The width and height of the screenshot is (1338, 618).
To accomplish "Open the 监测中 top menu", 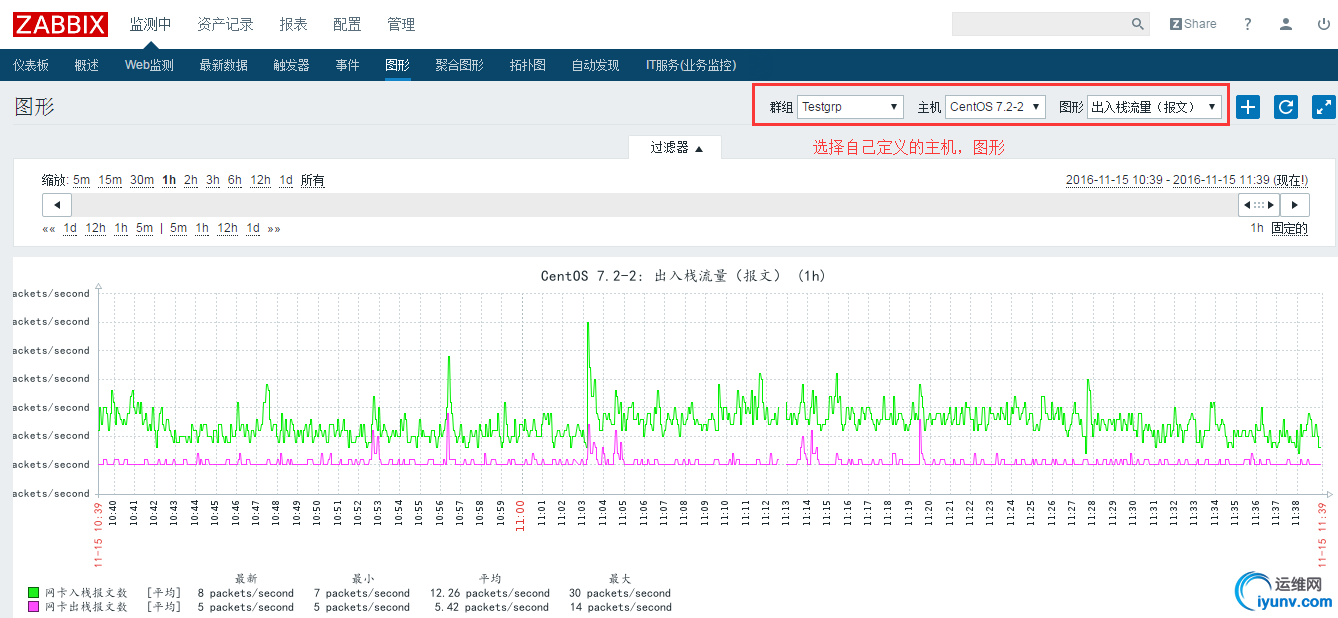I will pos(150,24).
